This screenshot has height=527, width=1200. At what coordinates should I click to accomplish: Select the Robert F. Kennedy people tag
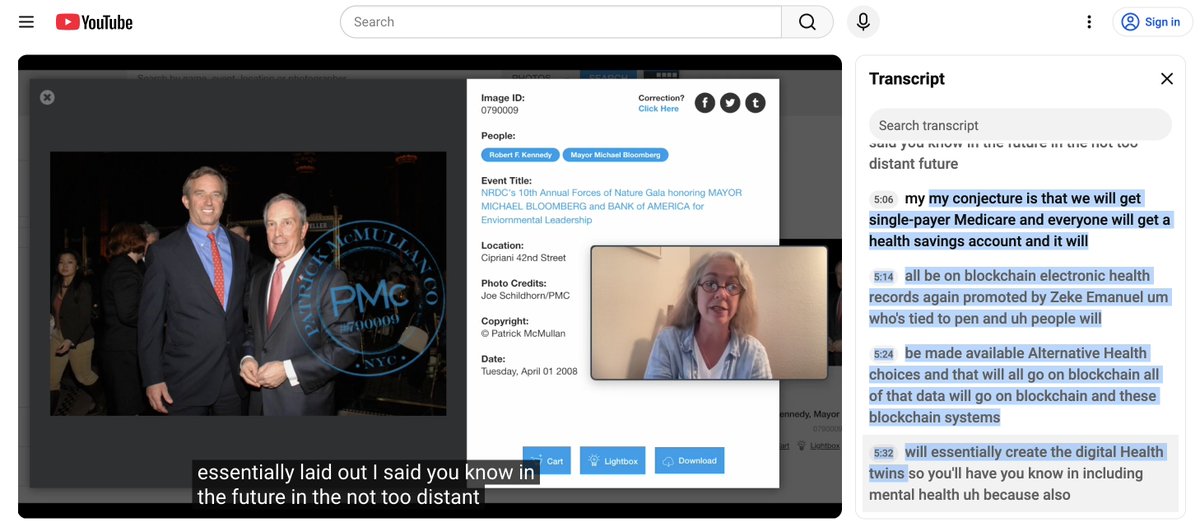(519, 155)
